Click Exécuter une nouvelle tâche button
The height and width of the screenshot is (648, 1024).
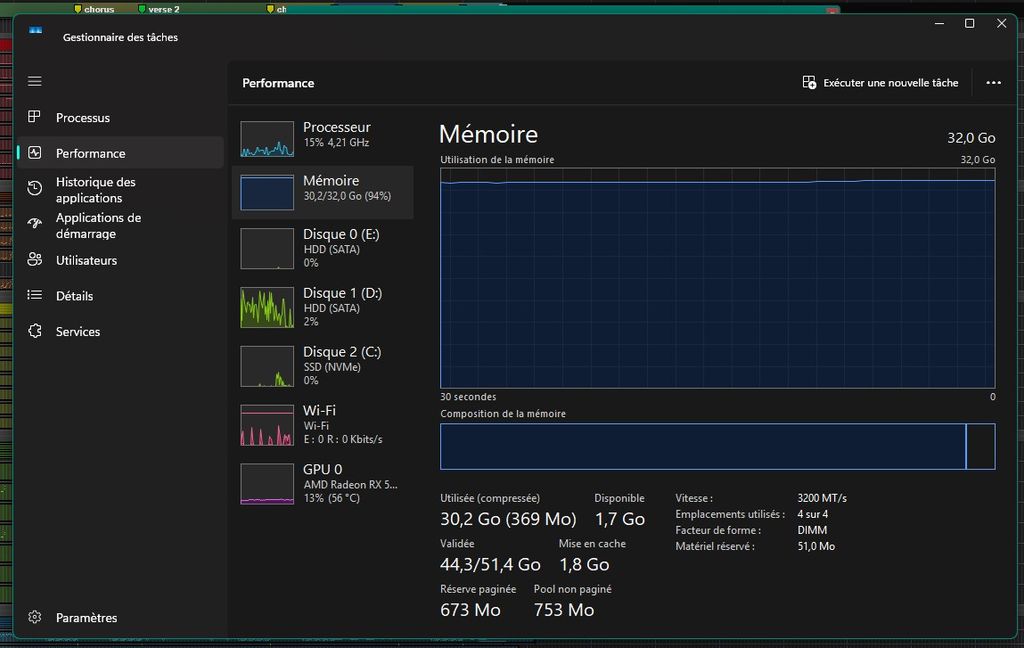point(880,83)
